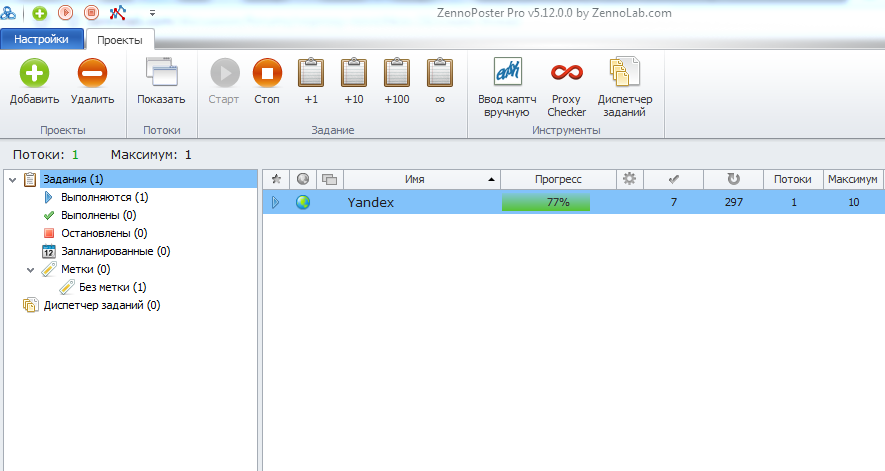This screenshot has height=471, width=885.
Task: Select Метки (0) tree item
Action: coord(86,269)
